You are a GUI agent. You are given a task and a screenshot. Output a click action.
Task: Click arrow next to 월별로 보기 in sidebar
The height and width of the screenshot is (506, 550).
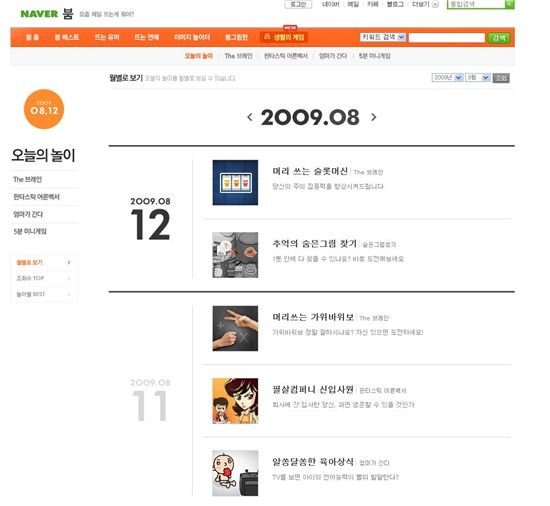coord(69,262)
